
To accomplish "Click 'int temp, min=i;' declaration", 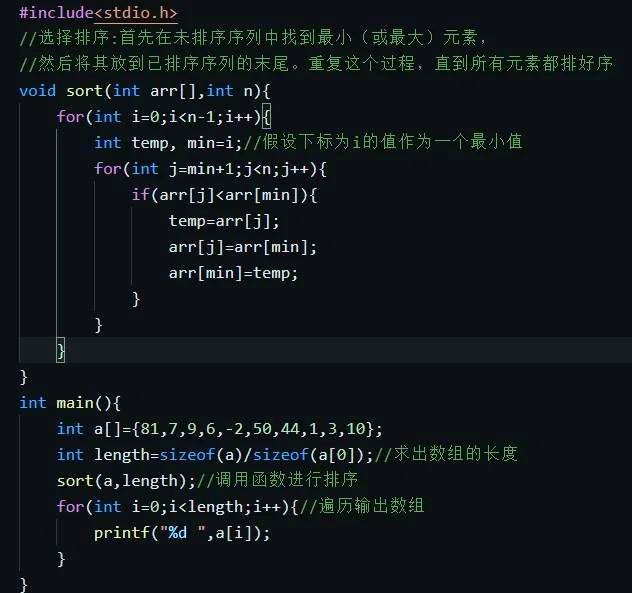I will (x=168, y=143).
